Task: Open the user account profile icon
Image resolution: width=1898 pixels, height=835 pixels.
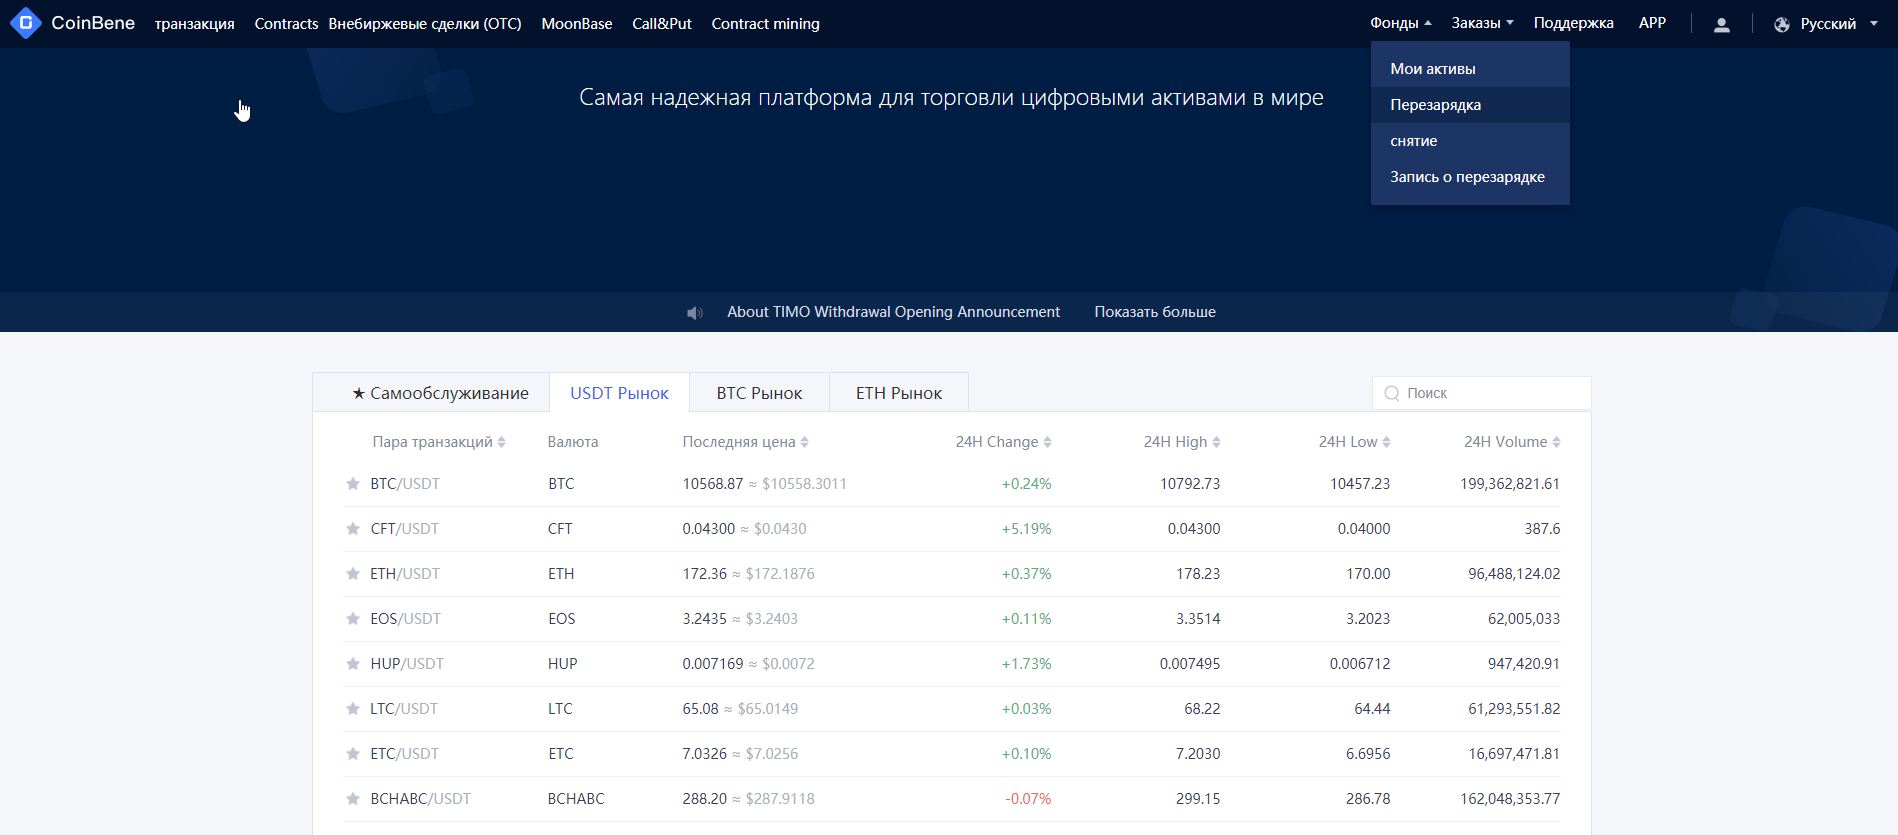Action: 1721,24
